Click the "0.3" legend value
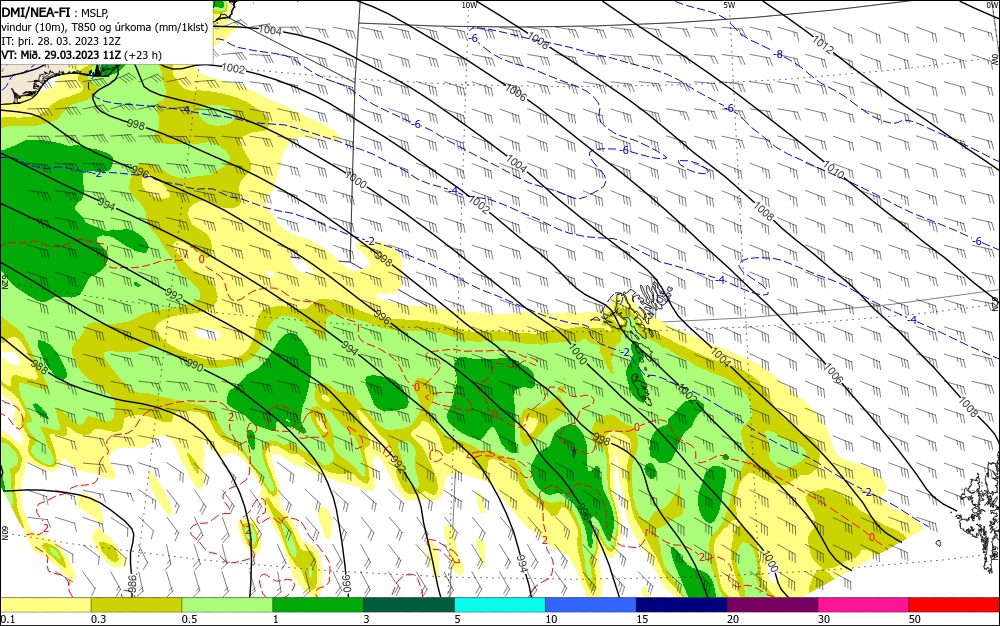 (x=99, y=619)
